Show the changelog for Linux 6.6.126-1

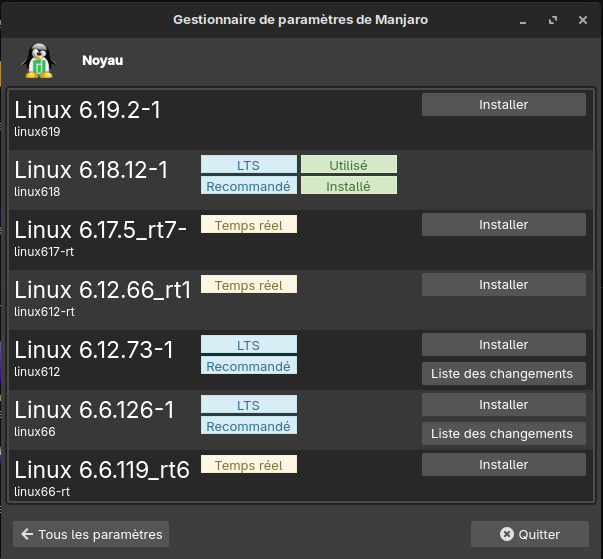point(503,434)
